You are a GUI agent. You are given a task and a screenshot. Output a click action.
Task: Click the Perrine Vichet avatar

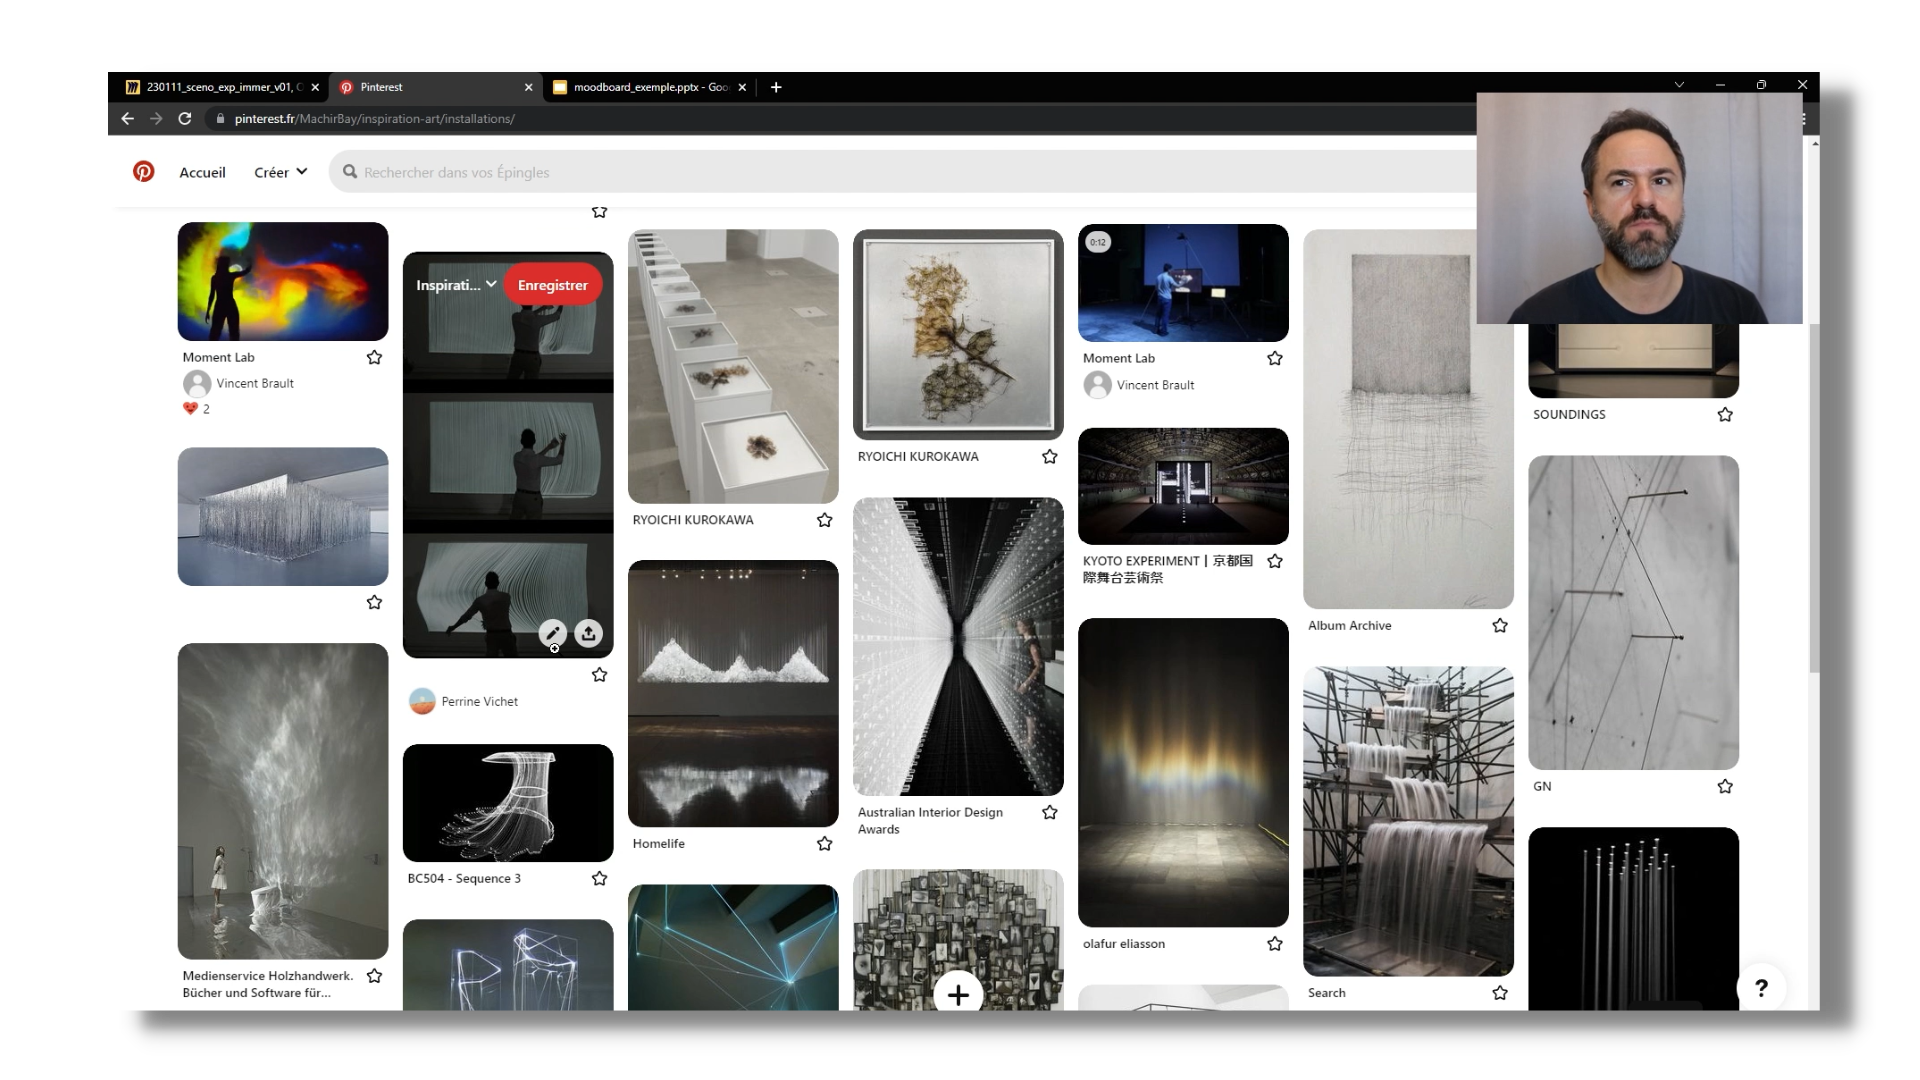coord(422,701)
